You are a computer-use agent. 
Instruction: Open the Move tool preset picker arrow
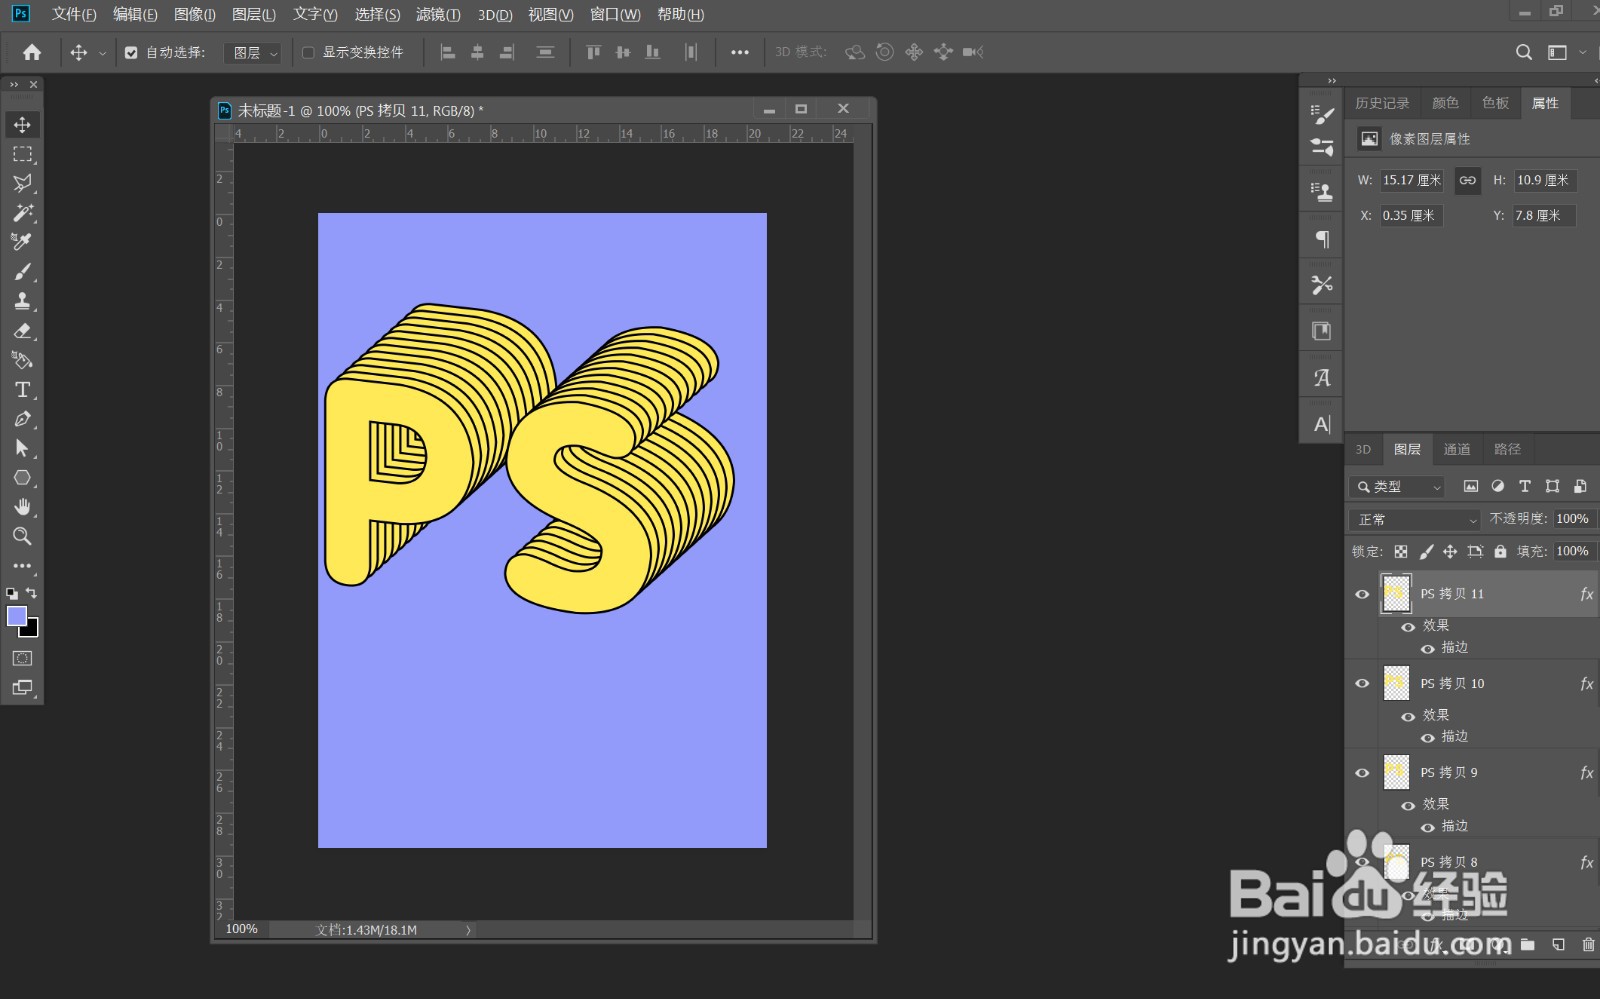(x=102, y=53)
